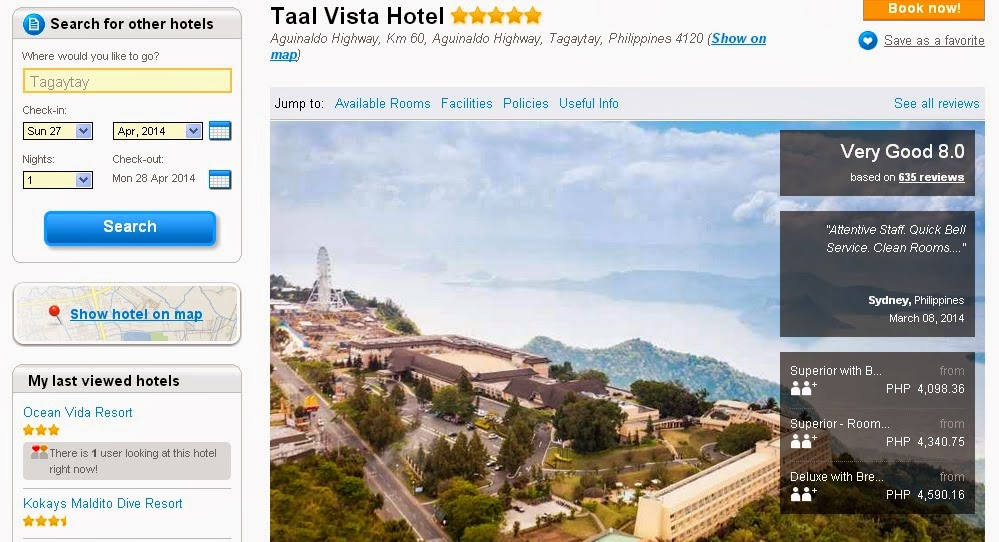The width and height of the screenshot is (999, 542).
Task: Jump to the Facilities section
Action: pos(466,103)
